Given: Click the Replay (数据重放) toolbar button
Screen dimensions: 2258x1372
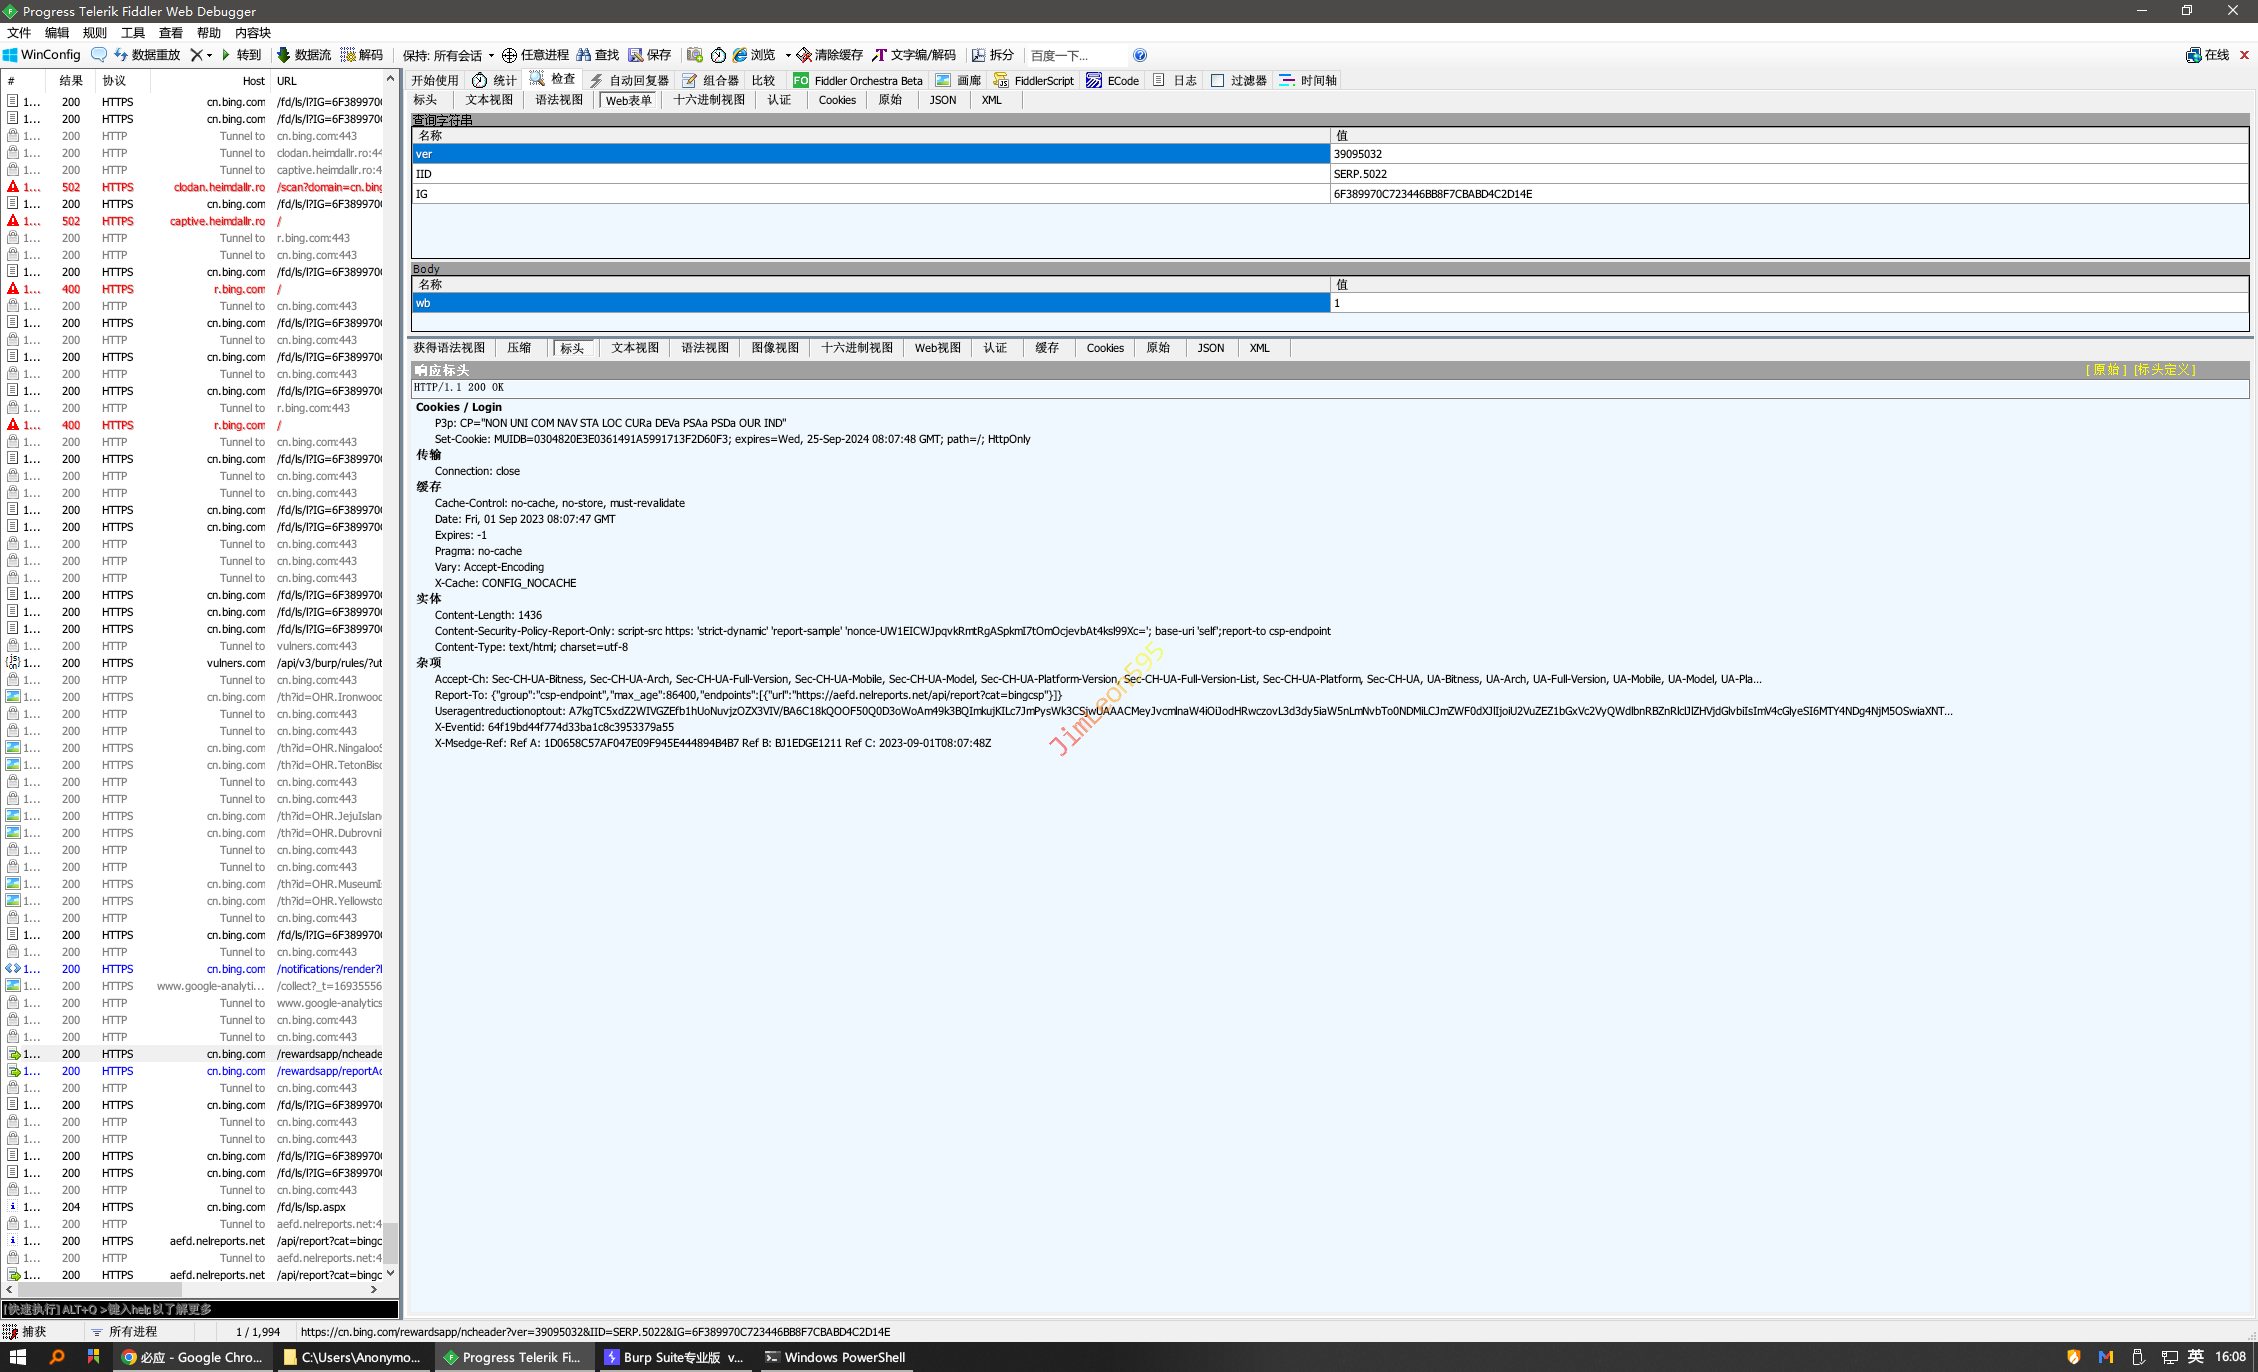Looking at the screenshot, I should click(147, 55).
